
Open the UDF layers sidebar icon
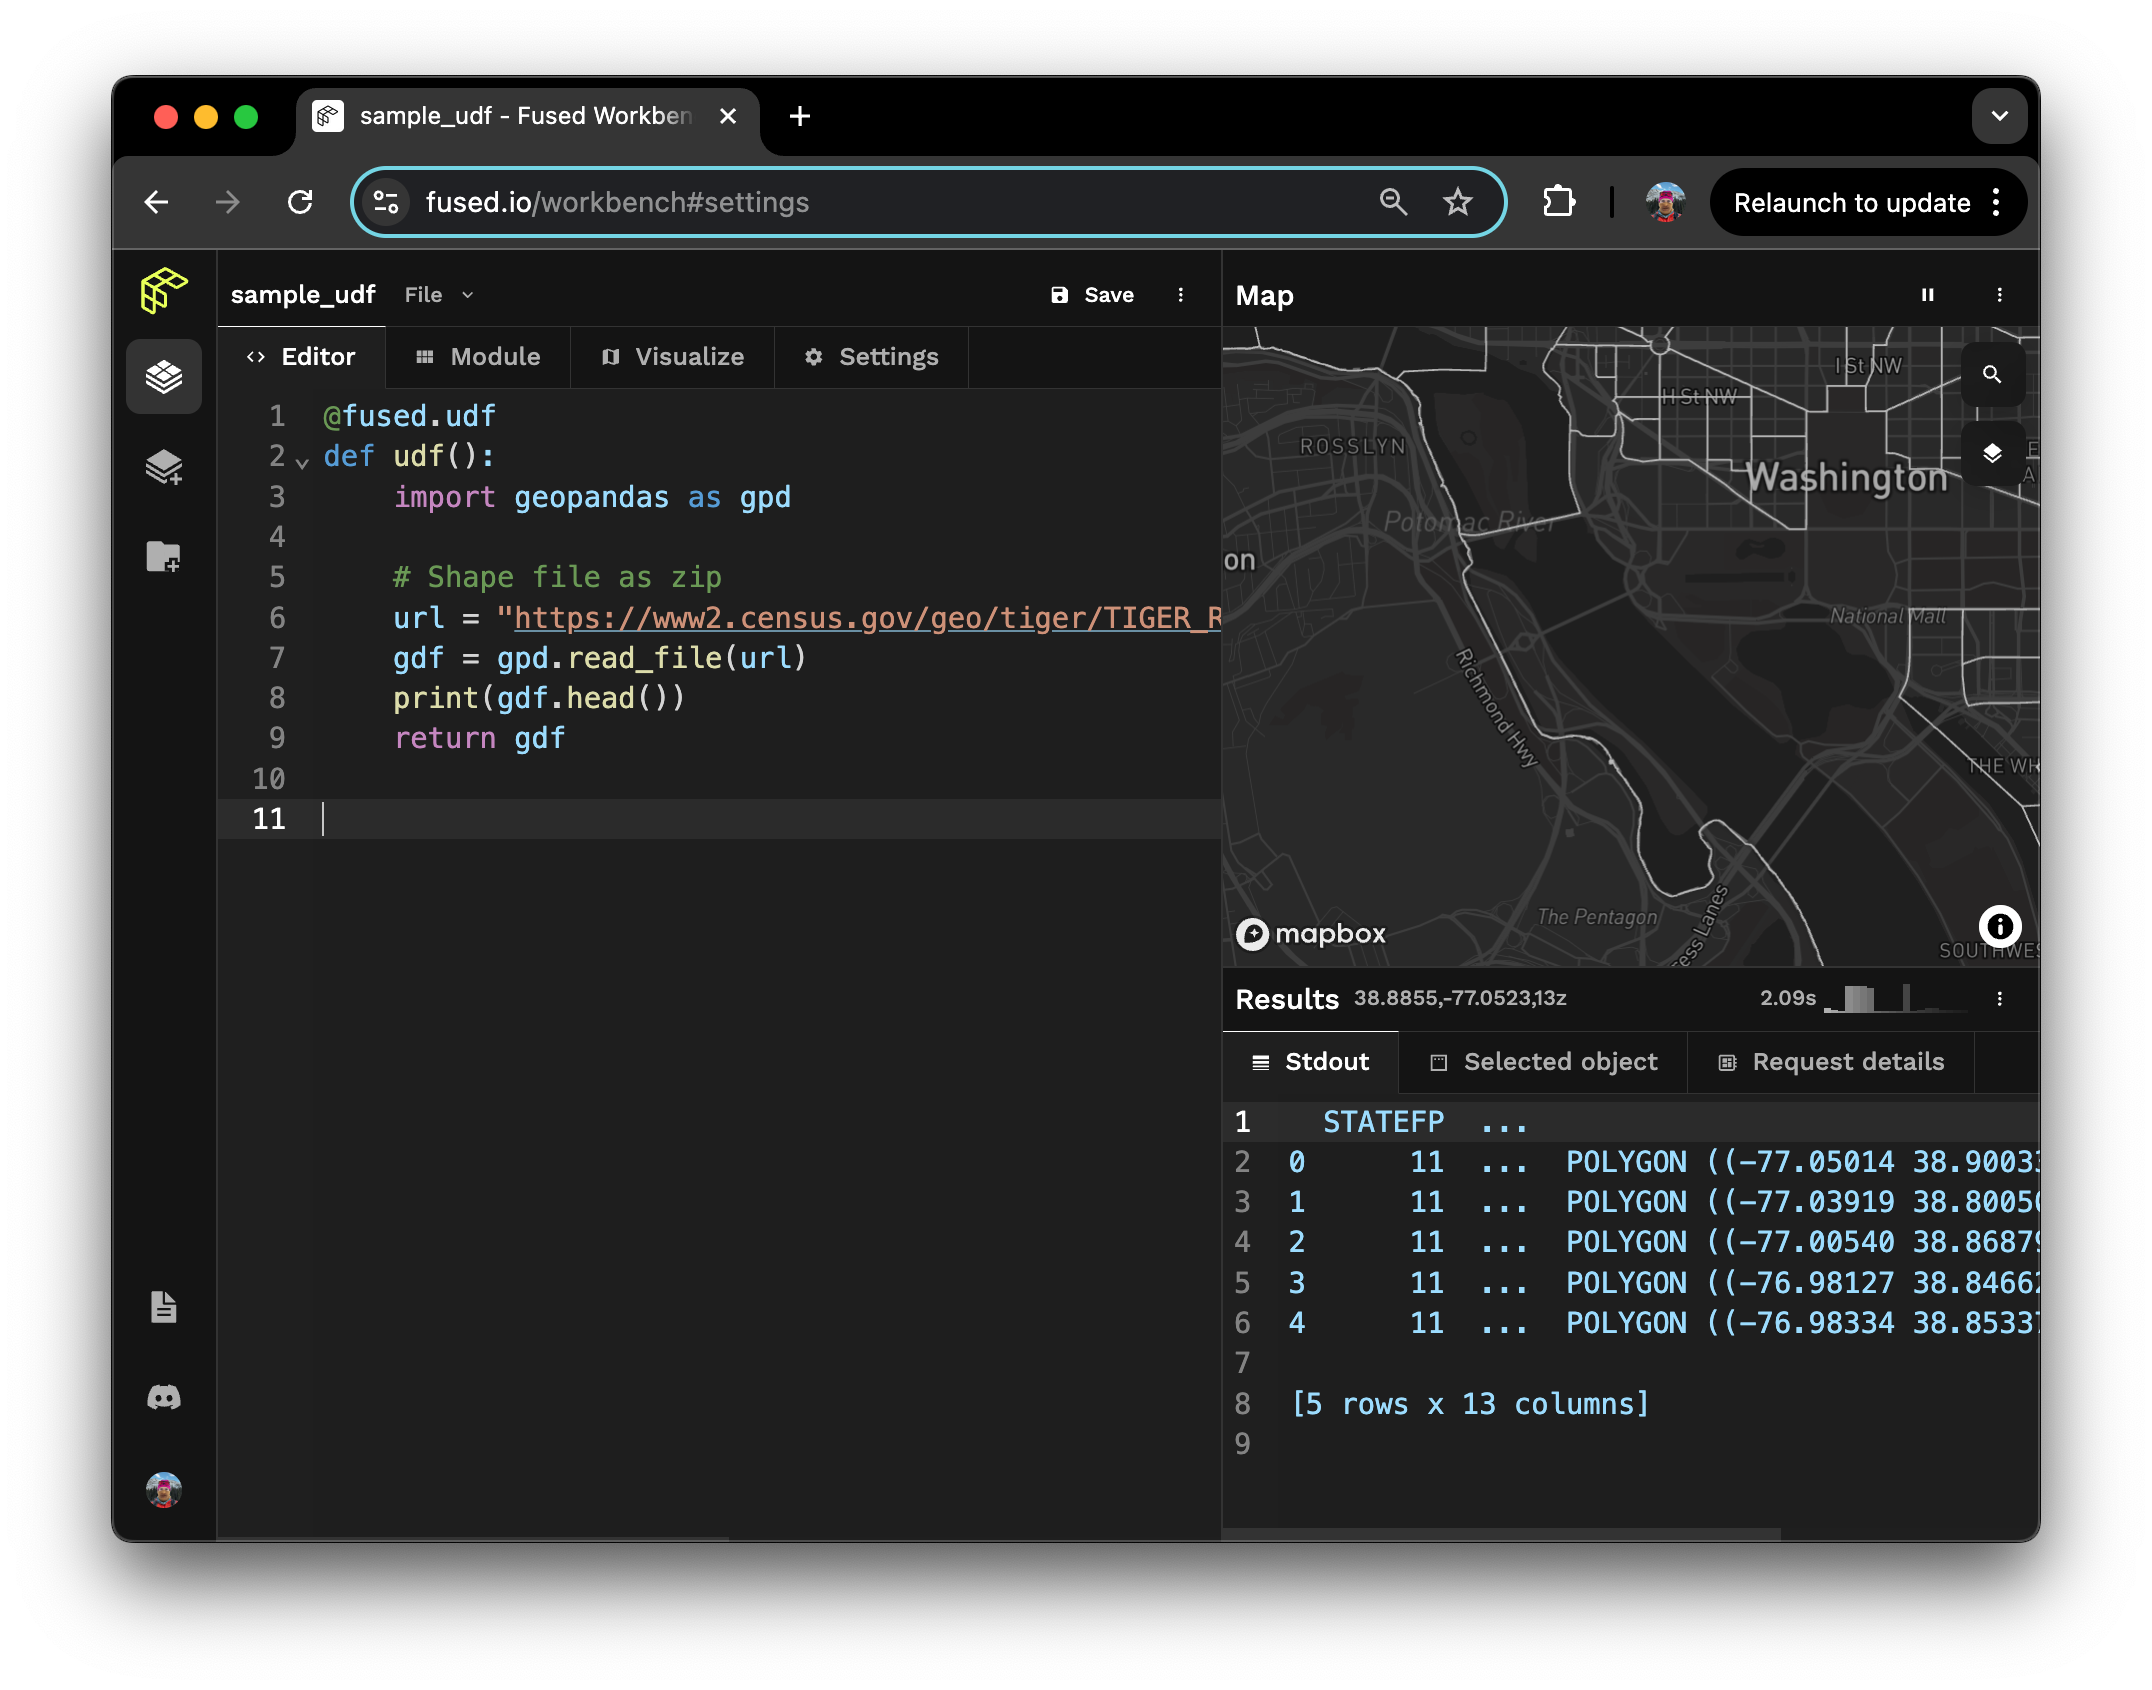point(163,377)
